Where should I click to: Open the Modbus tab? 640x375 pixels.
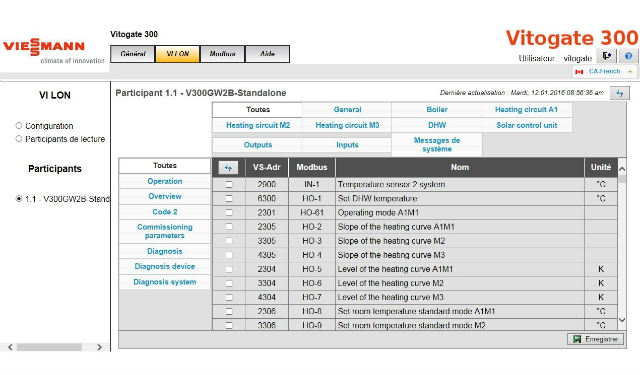tap(222, 54)
